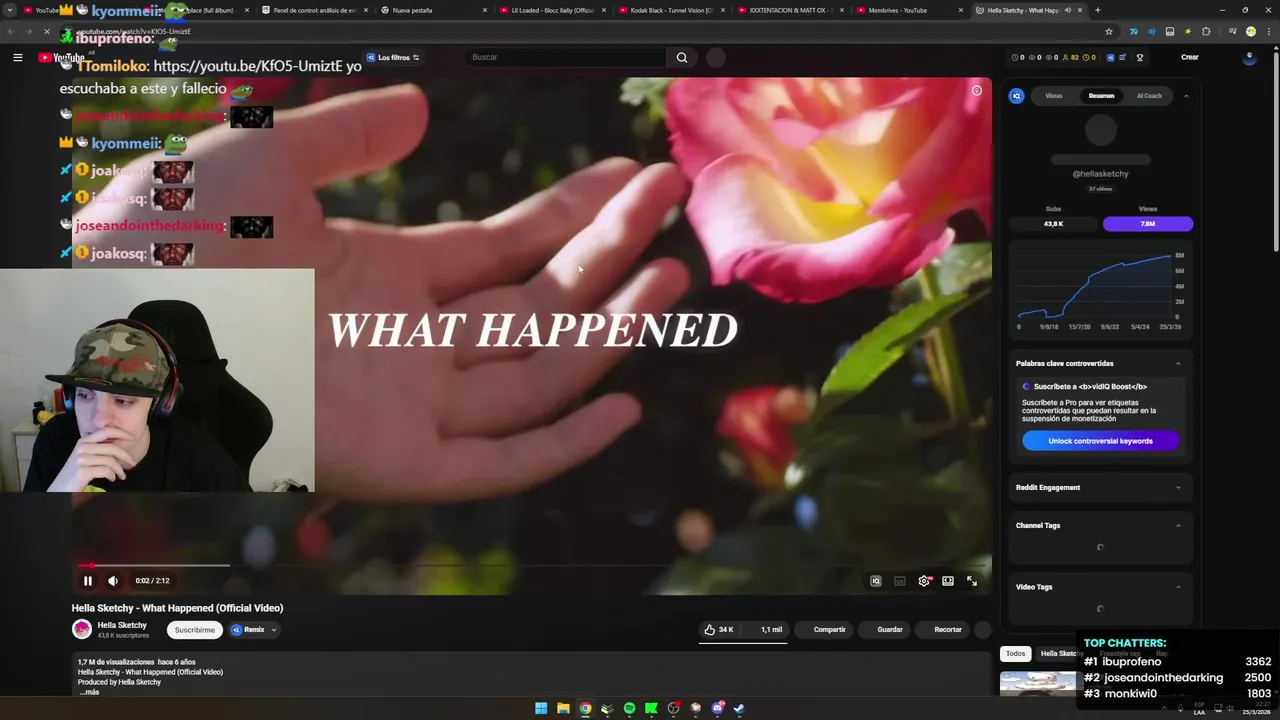This screenshot has width=1280, height=720.
Task: Click the Crear button
Action: tap(1190, 57)
